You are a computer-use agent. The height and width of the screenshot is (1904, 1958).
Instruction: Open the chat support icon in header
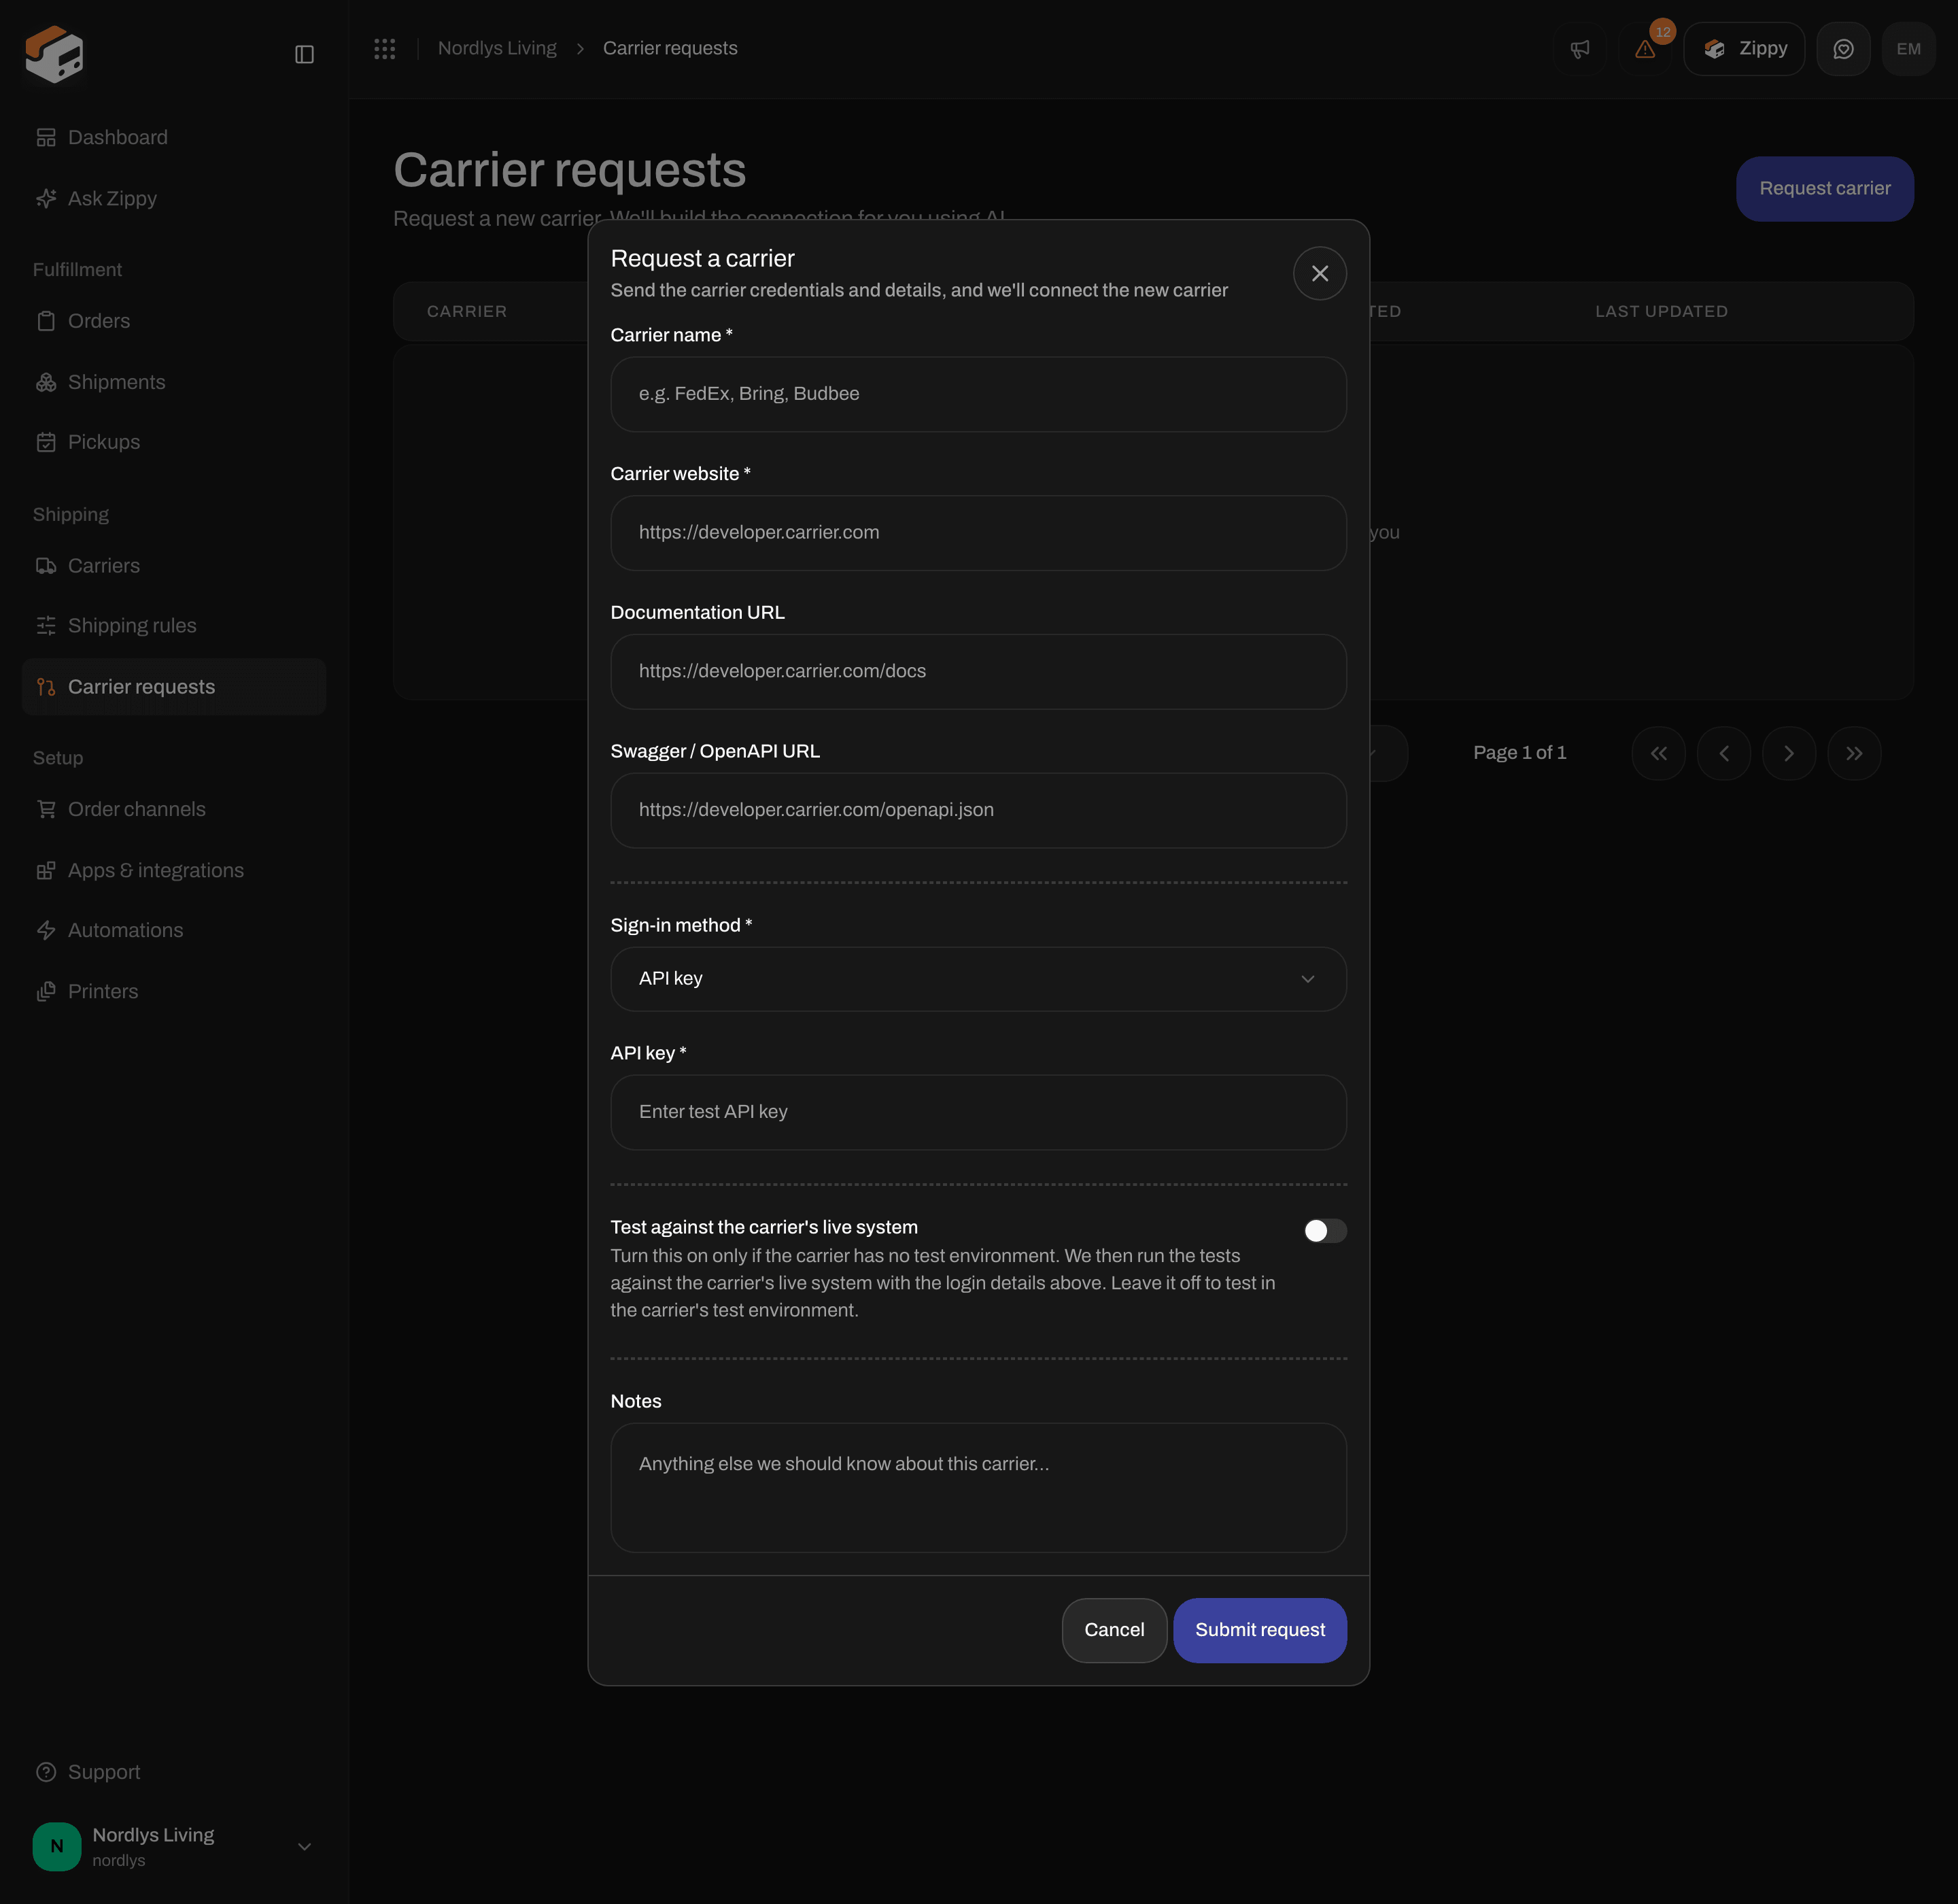point(1843,49)
